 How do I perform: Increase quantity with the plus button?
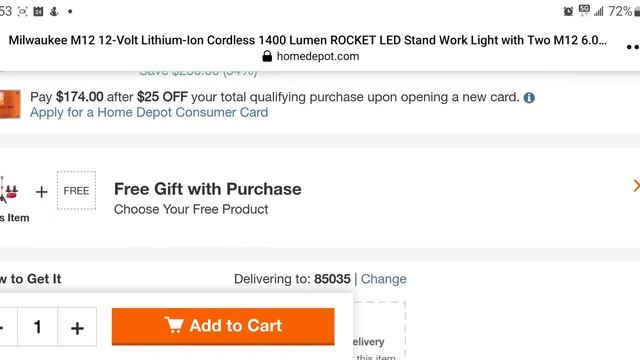click(77, 327)
